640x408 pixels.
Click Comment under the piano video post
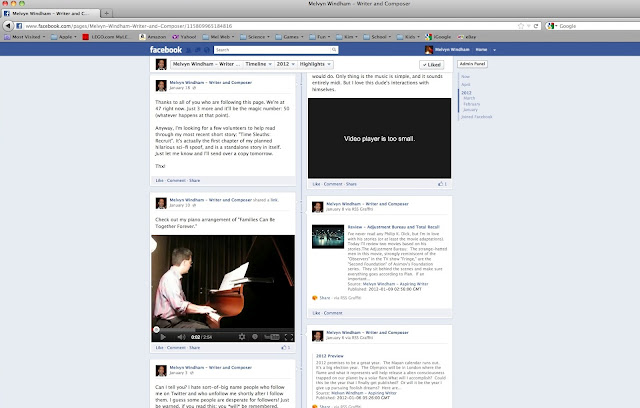coord(176,348)
